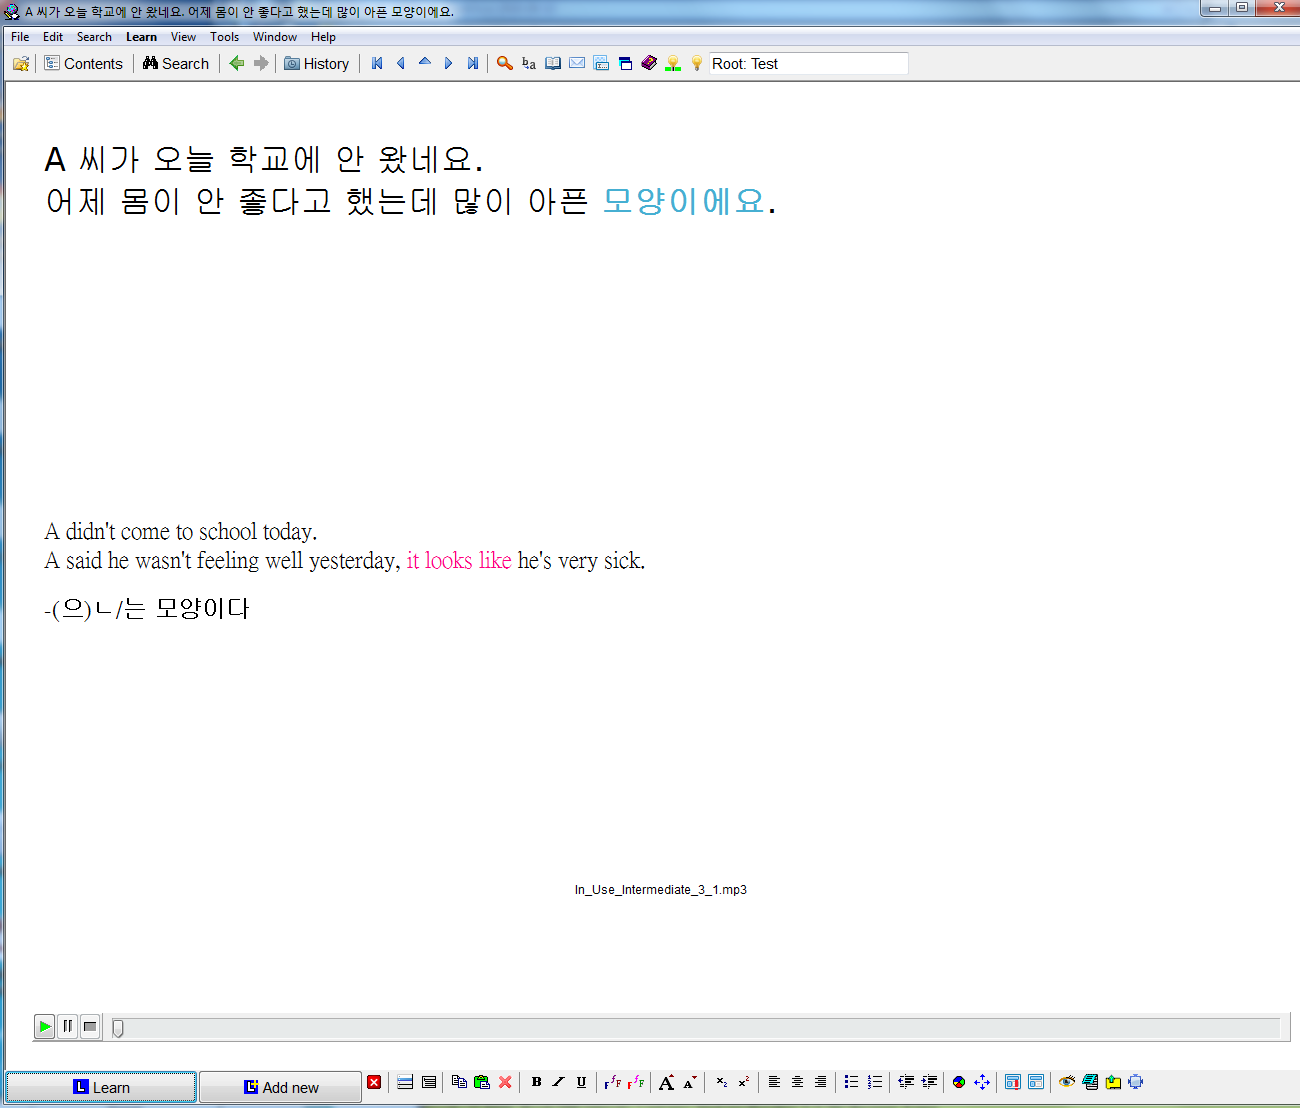
Task: Open the Help menu
Action: (323, 37)
